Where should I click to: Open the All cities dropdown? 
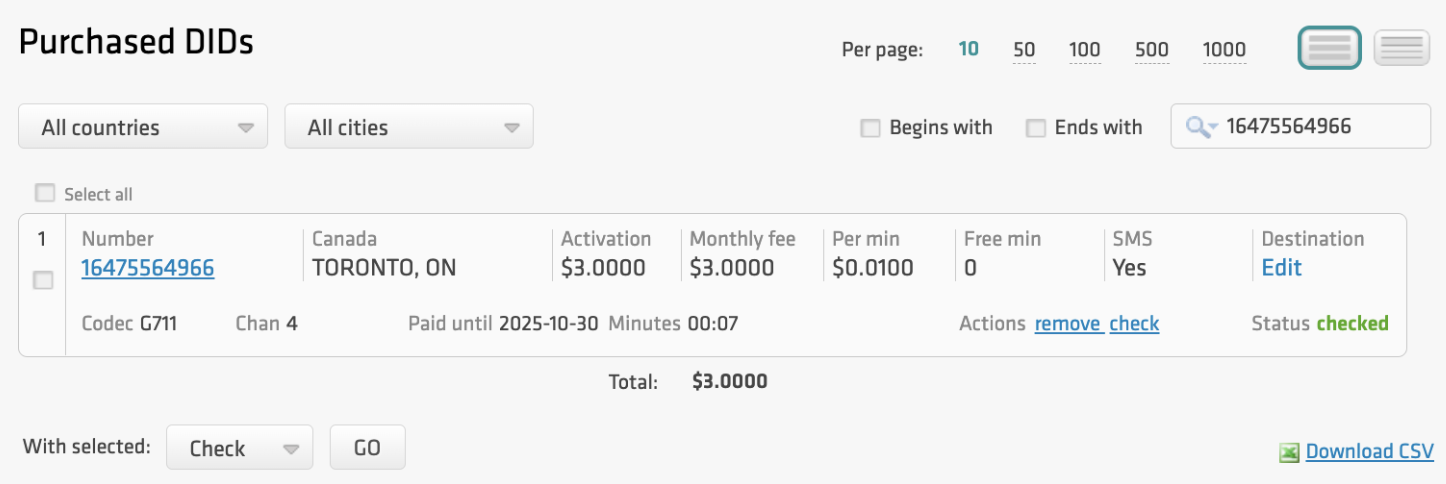click(x=409, y=127)
